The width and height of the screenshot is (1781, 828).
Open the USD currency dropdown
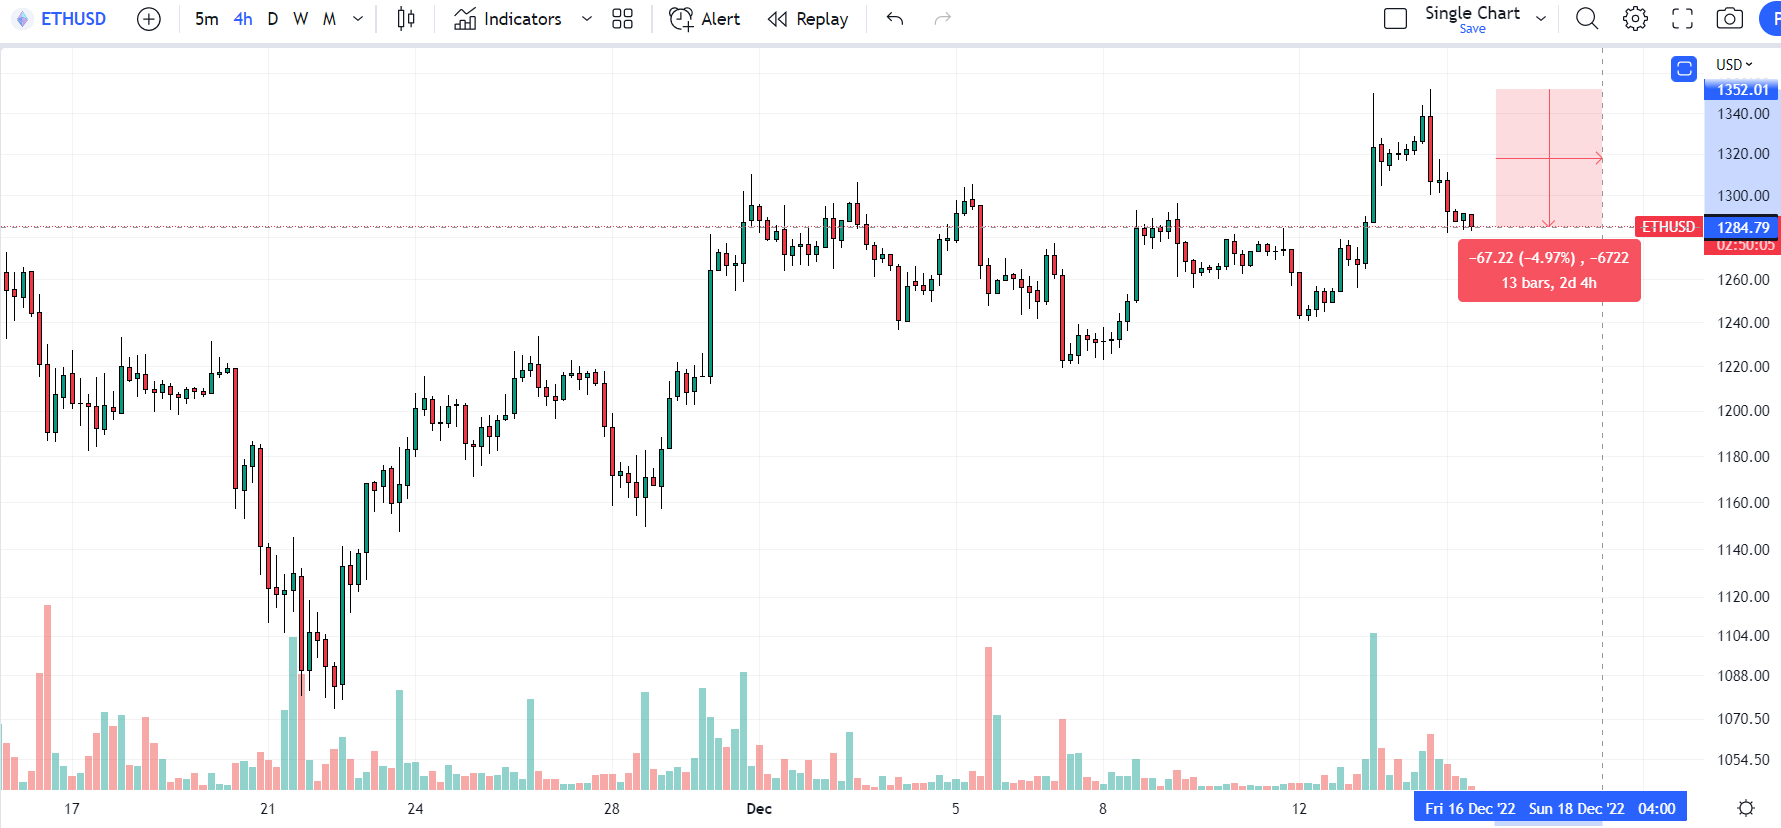[x=1734, y=65]
